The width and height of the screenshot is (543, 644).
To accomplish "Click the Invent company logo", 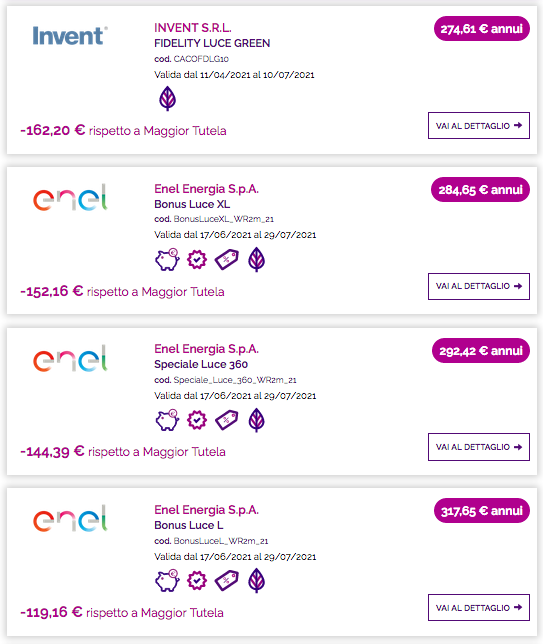I will click(x=70, y=36).
